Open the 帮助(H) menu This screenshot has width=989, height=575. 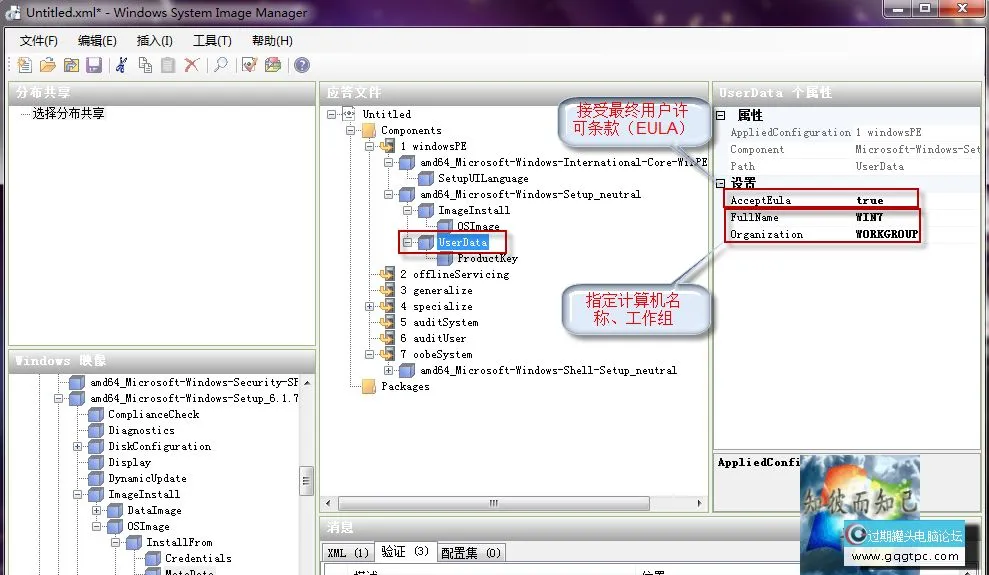coord(272,41)
